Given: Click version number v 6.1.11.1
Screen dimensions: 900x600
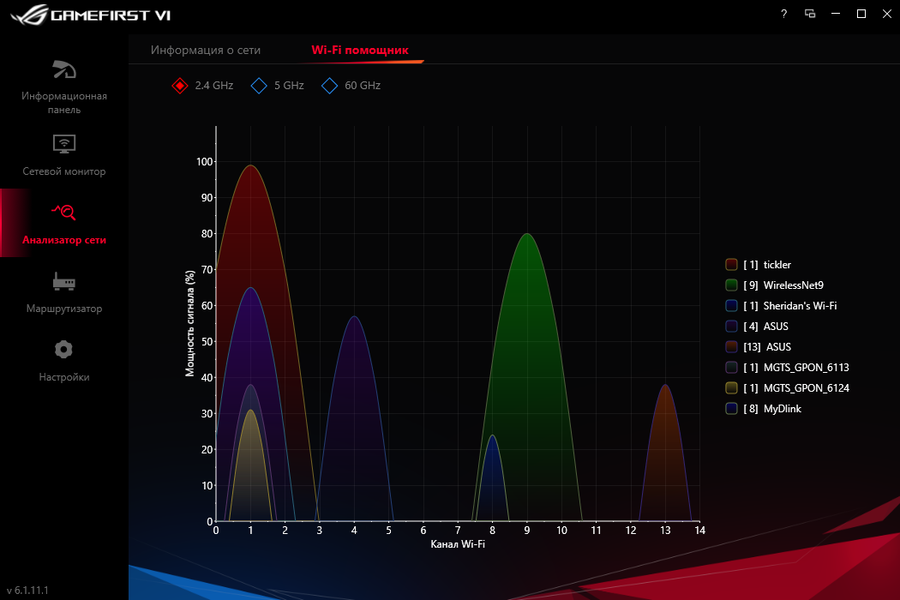Looking at the screenshot, I should coord(28,590).
